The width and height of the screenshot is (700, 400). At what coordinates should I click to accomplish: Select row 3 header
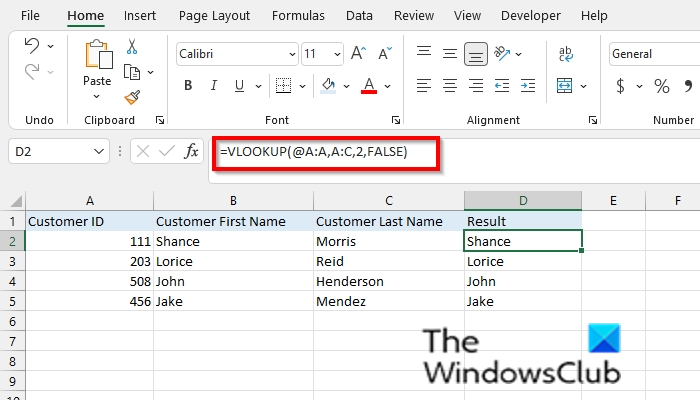click(12, 261)
